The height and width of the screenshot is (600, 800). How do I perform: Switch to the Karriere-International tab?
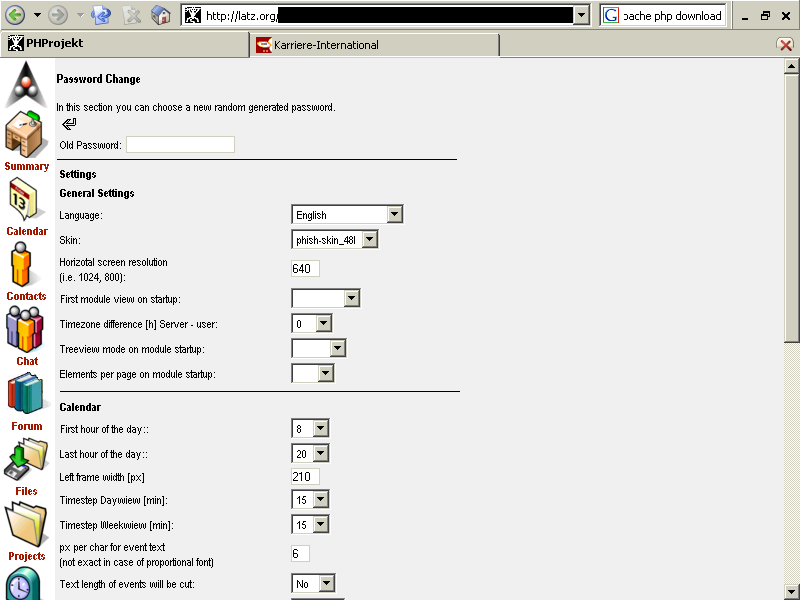point(374,45)
